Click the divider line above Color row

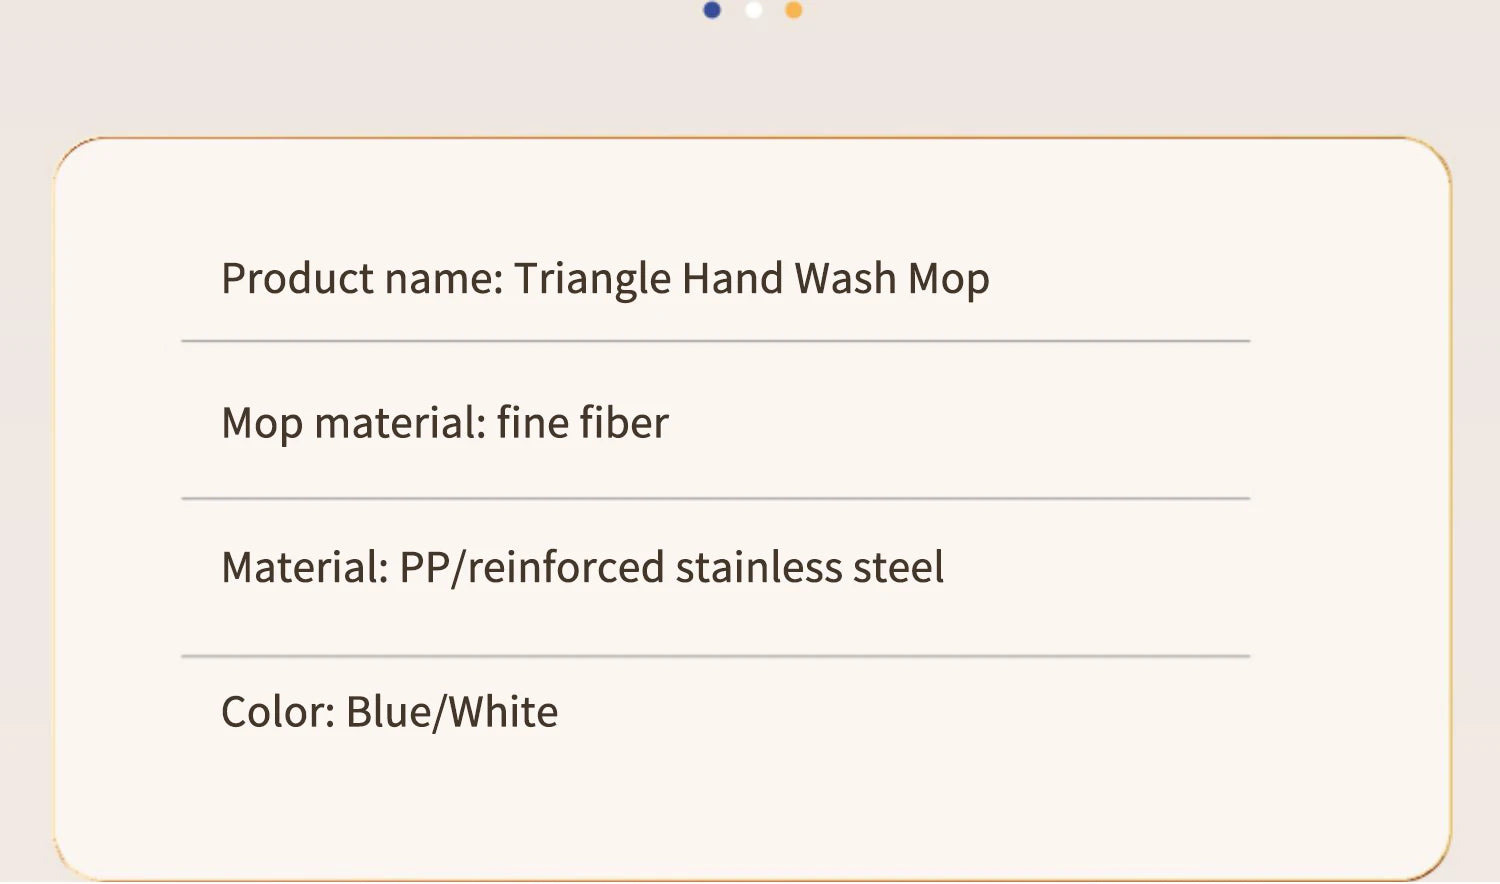click(x=715, y=656)
